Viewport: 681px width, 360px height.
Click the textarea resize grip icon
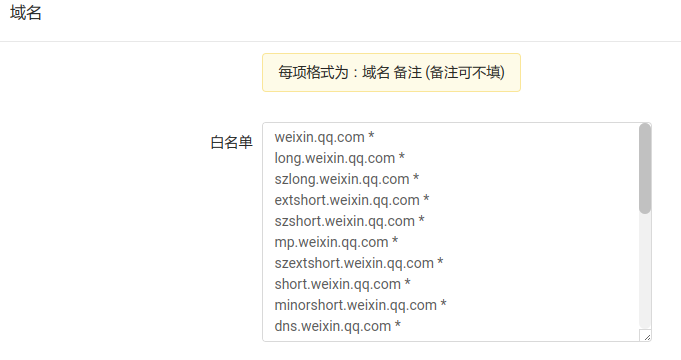click(x=646, y=336)
